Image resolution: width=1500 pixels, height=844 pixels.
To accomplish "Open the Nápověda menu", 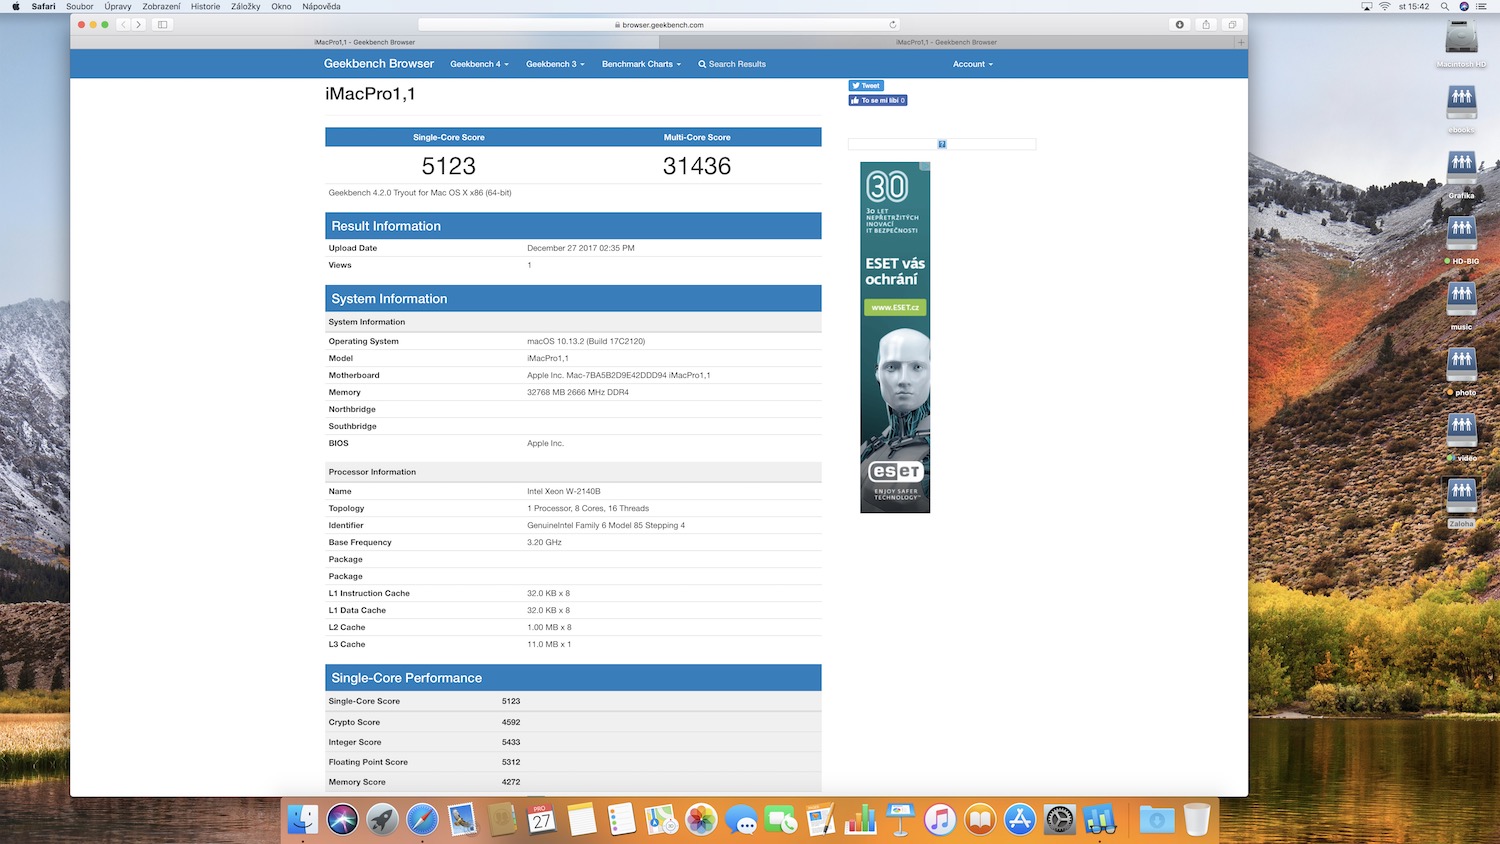I will pos(321,6).
